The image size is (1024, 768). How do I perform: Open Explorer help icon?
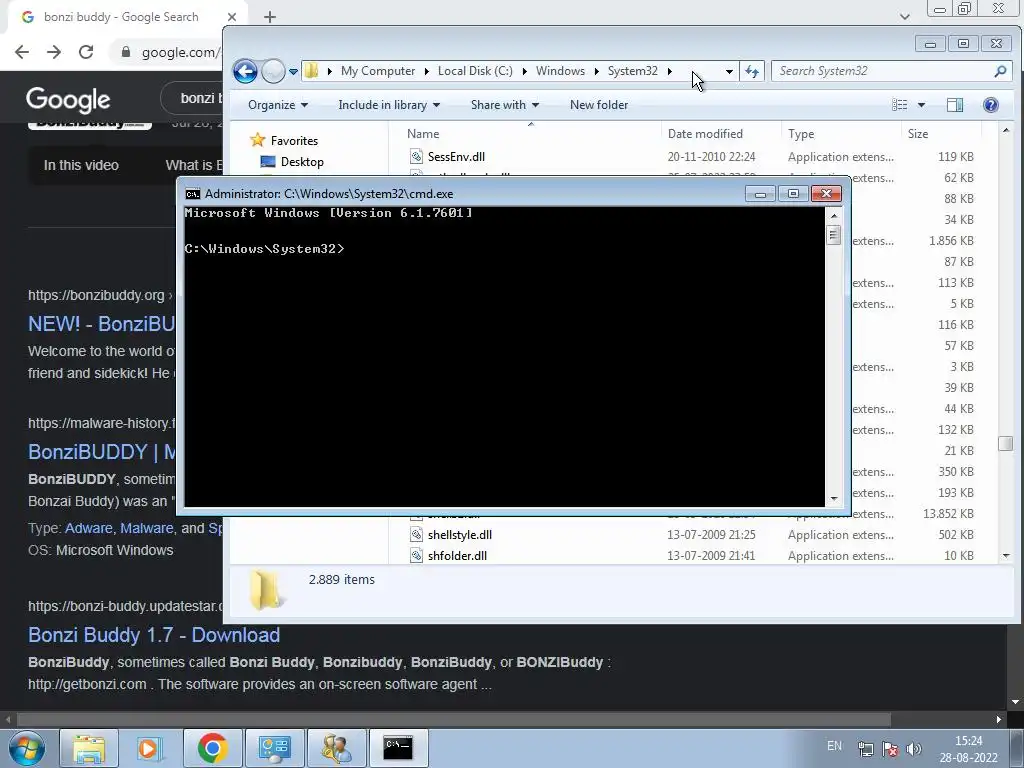991,104
